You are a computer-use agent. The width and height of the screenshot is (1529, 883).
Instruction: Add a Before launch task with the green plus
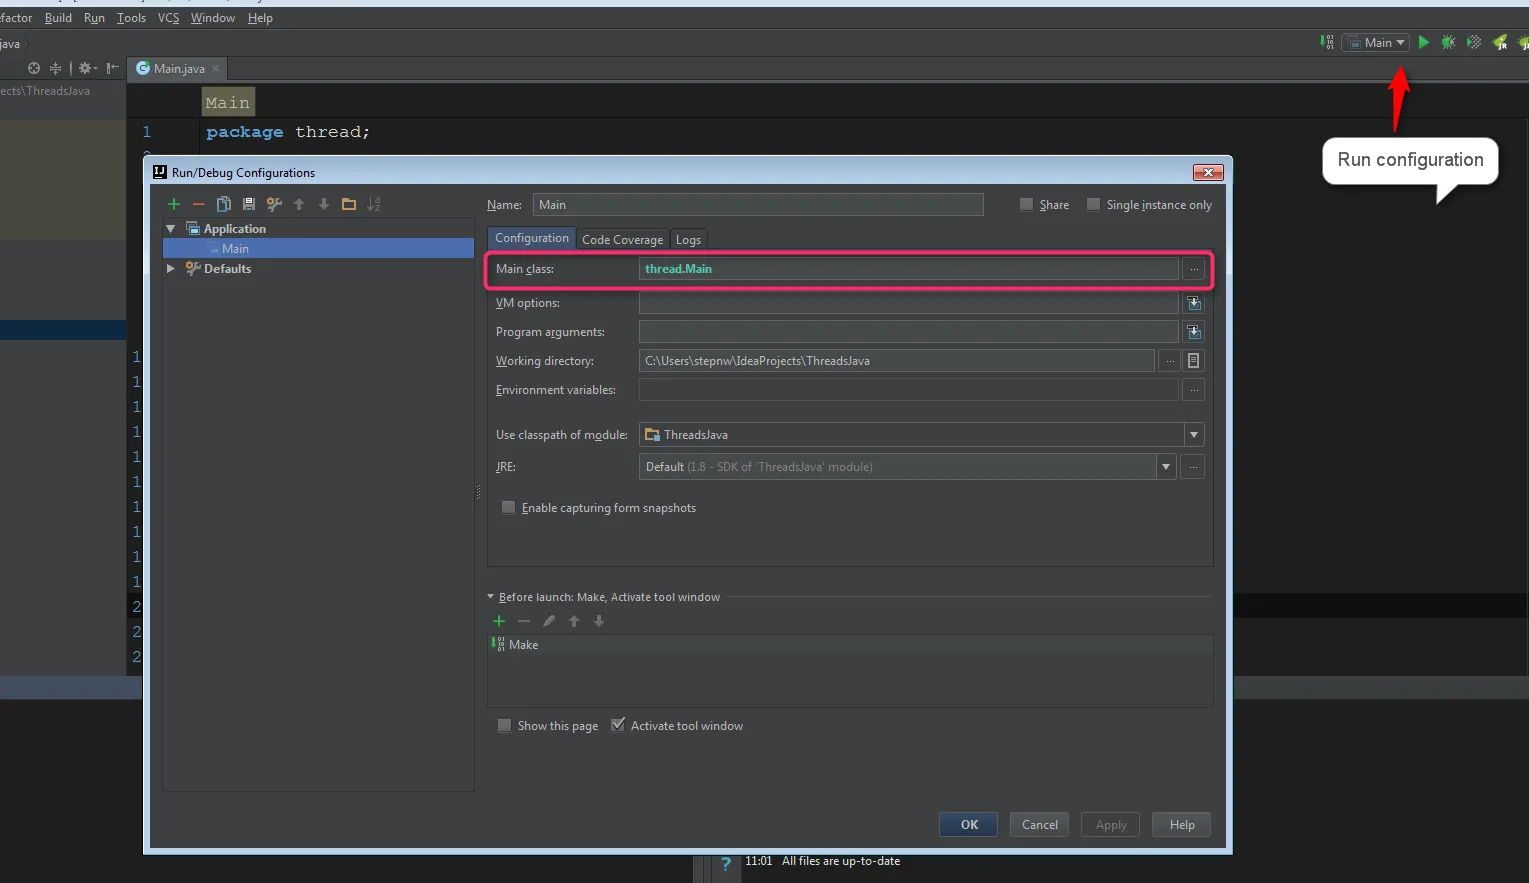click(x=499, y=621)
